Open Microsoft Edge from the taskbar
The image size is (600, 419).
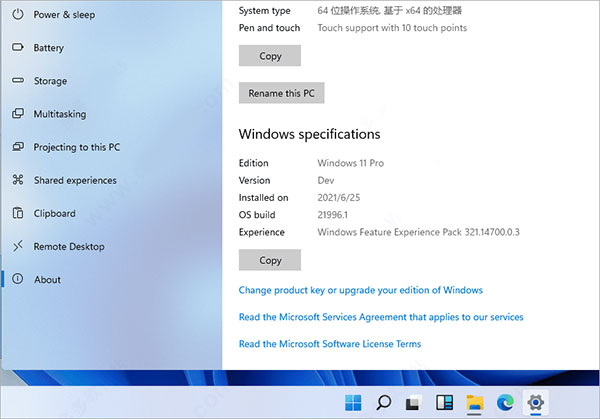point(504,403)
